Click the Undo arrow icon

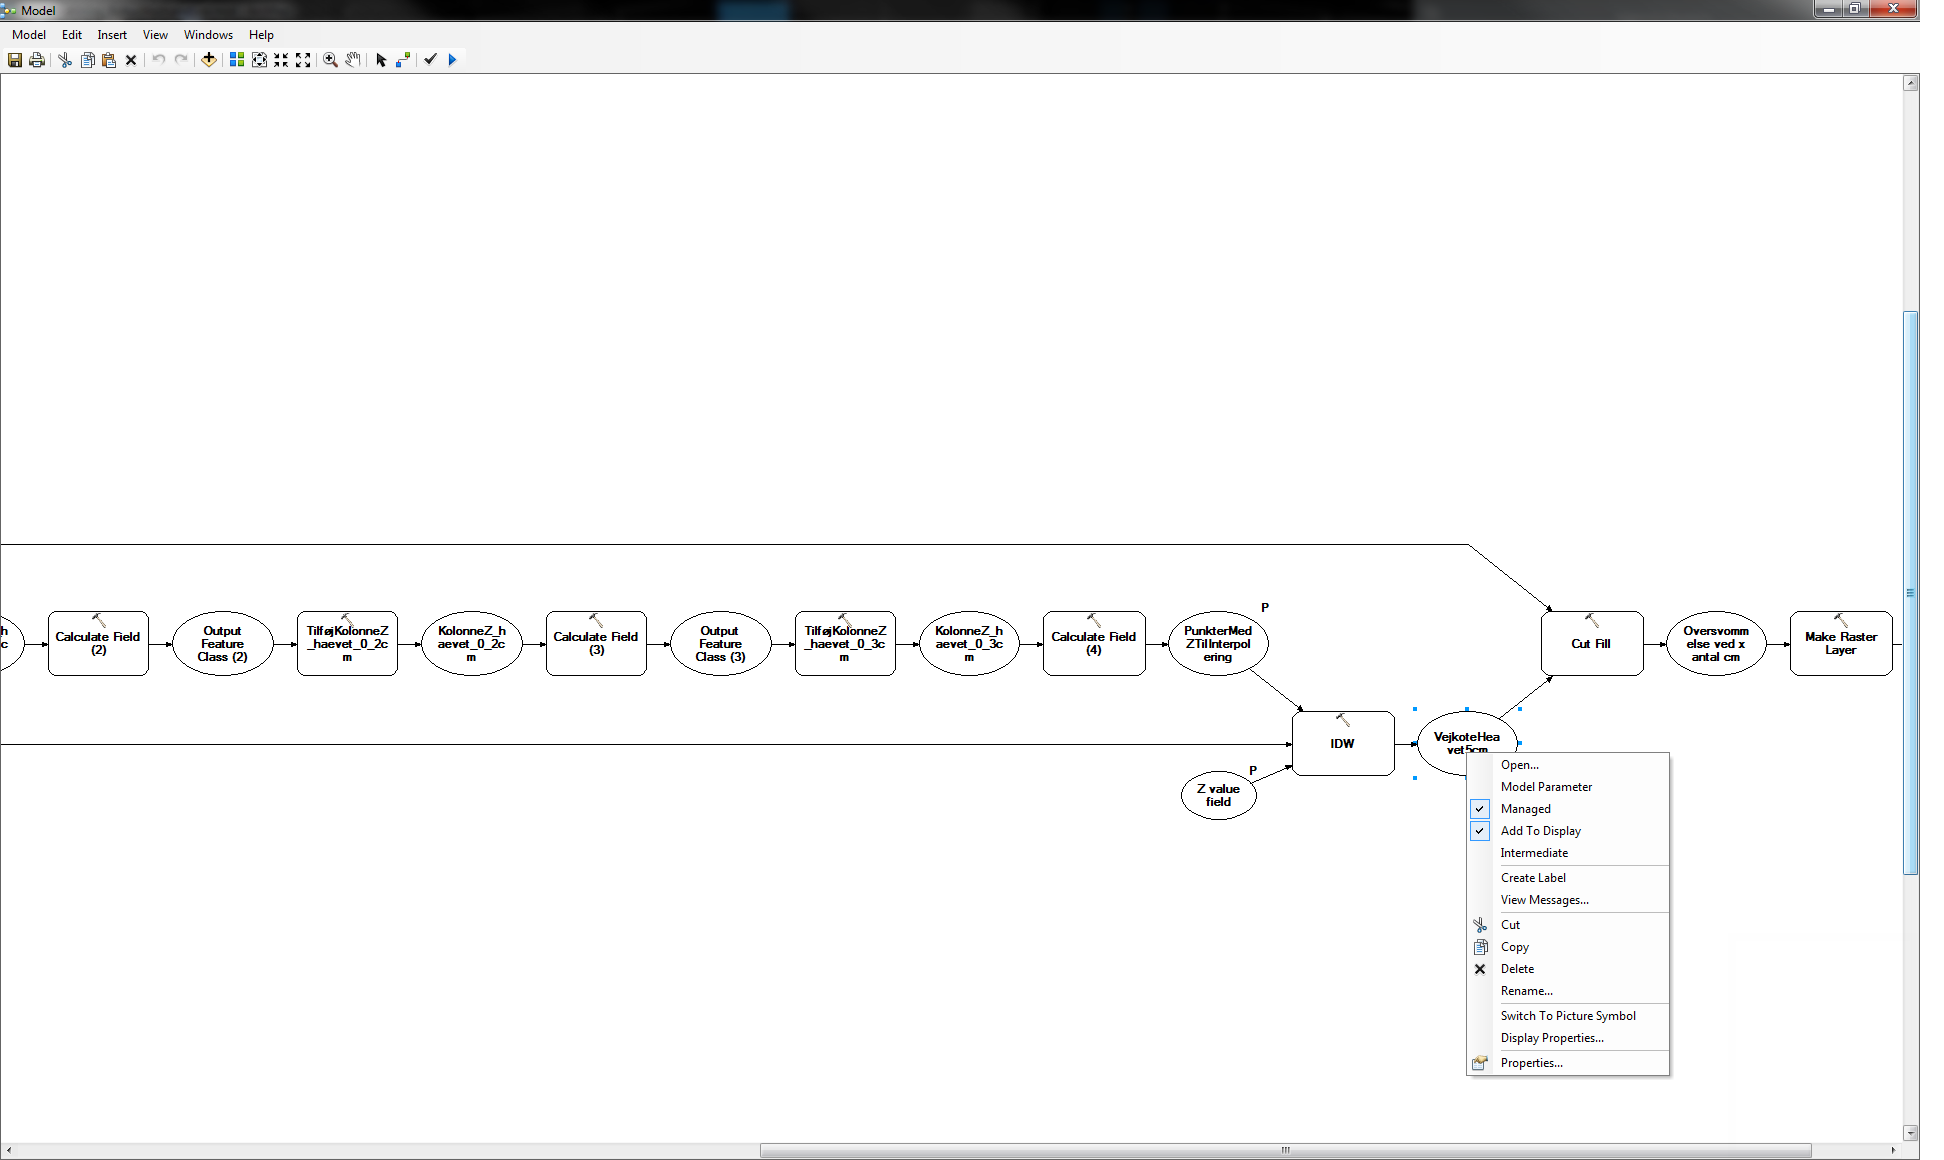pos(159,60)
